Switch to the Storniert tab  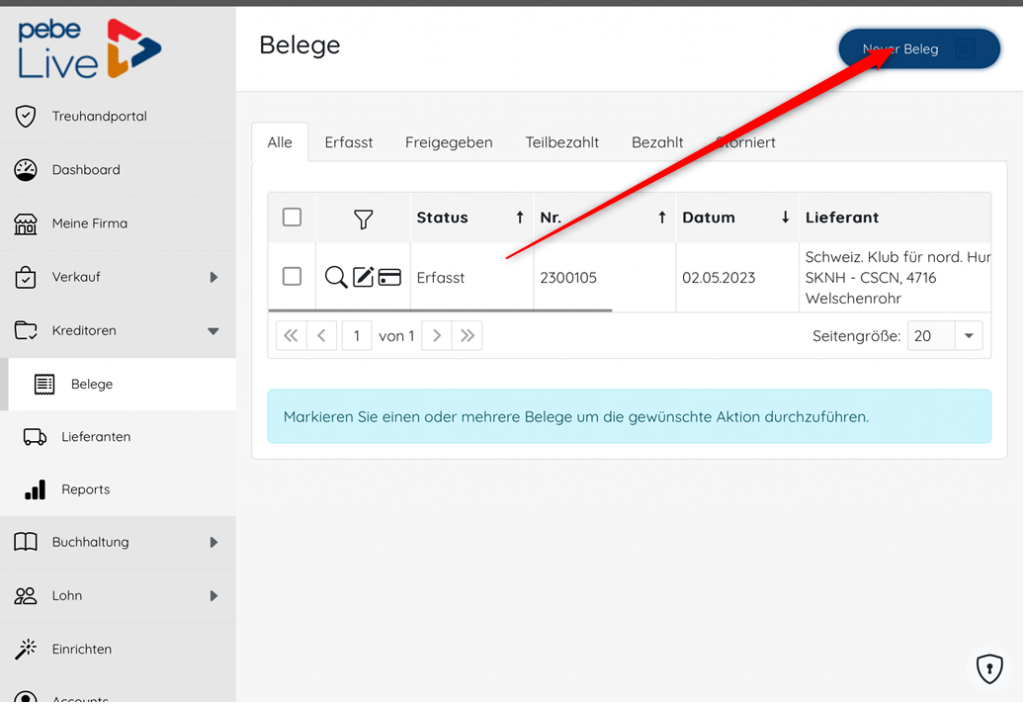[746, 142]
